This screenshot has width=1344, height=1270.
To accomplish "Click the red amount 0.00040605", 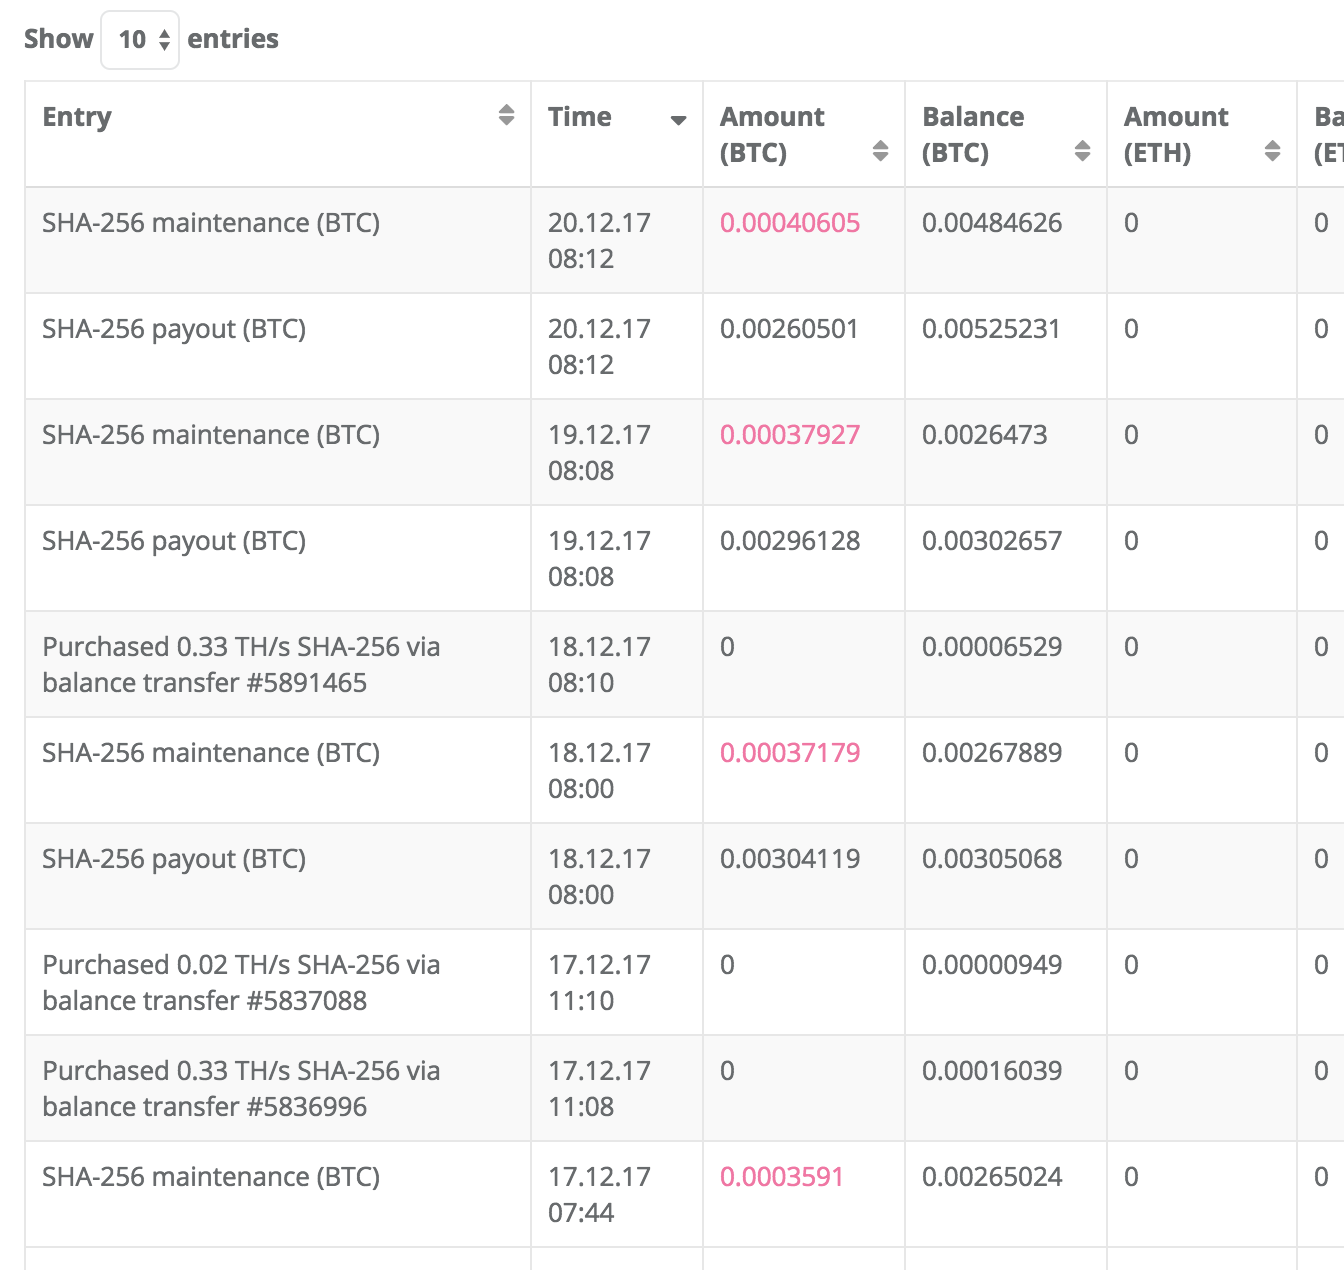I will 790,223.
